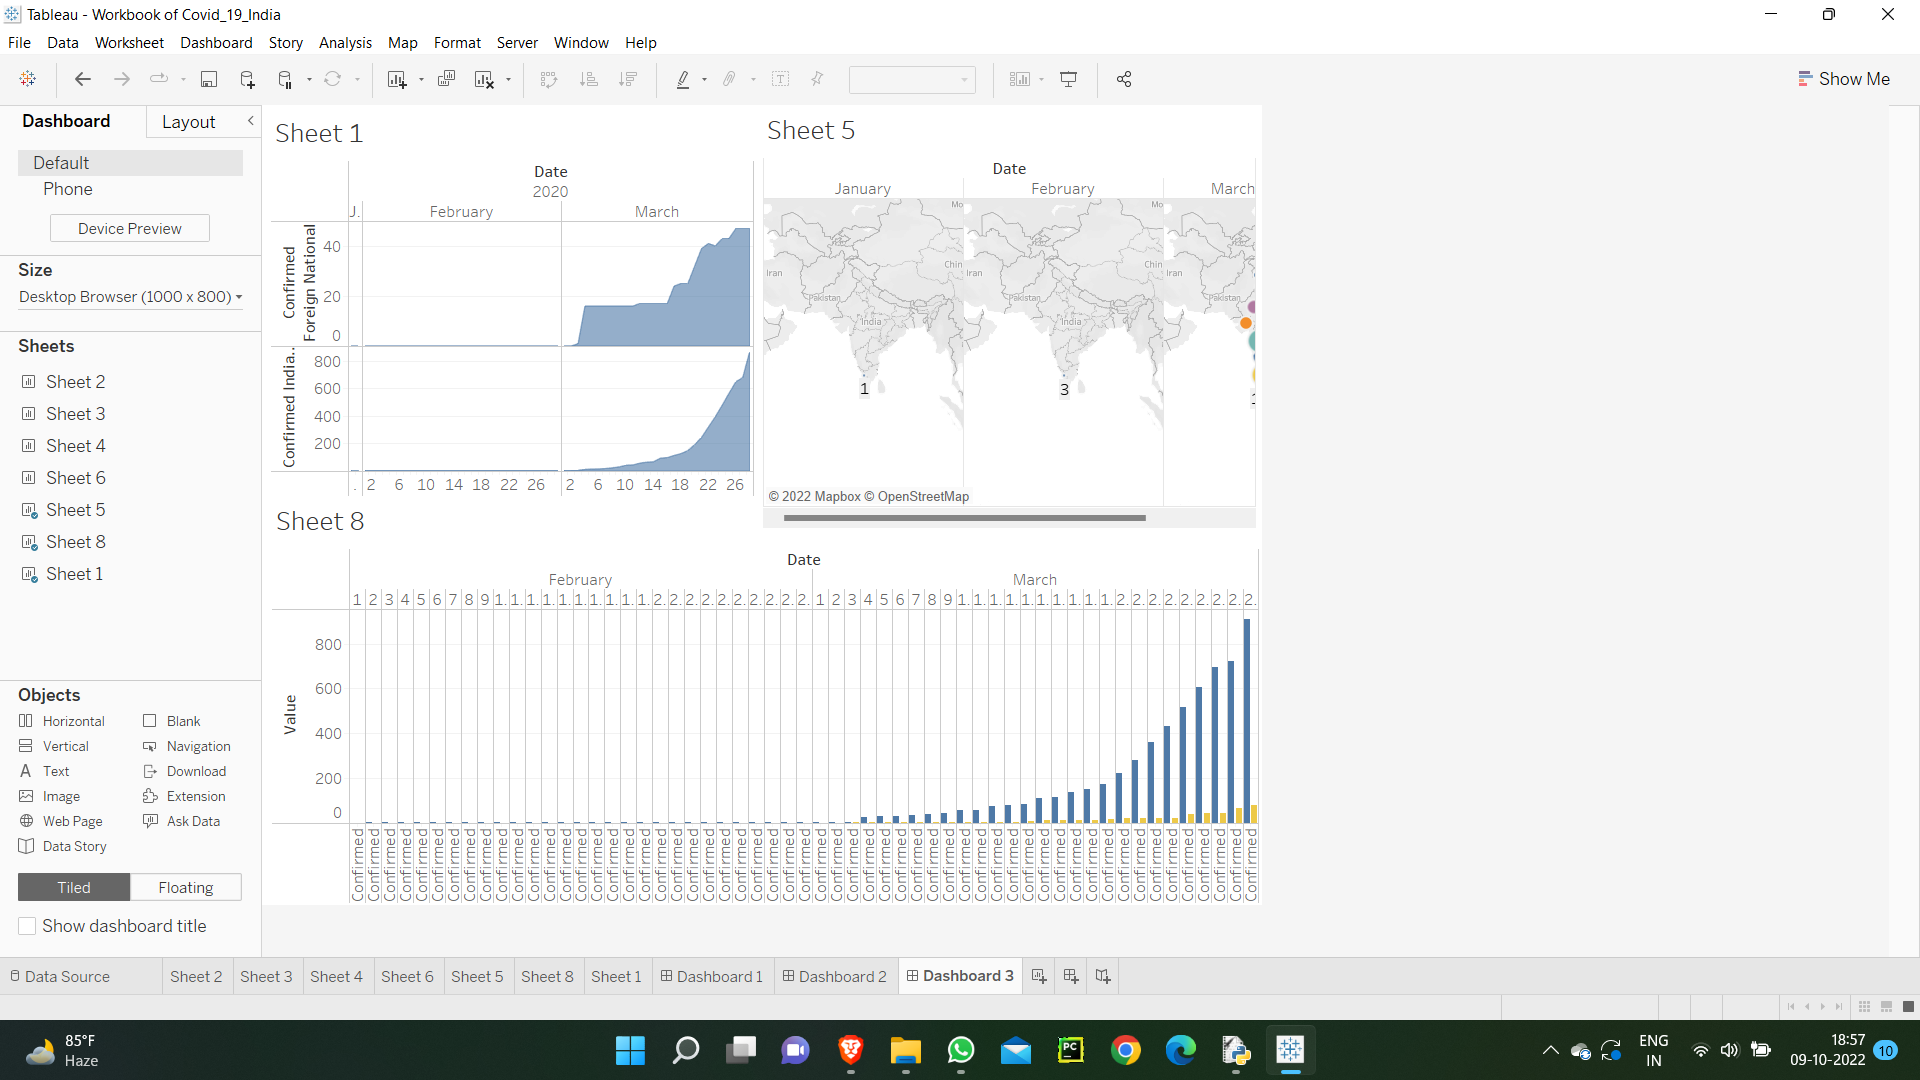Screen dimensions: 1920x1080
Task: Open the Tableau start page icon
Action: pos(27,79)
